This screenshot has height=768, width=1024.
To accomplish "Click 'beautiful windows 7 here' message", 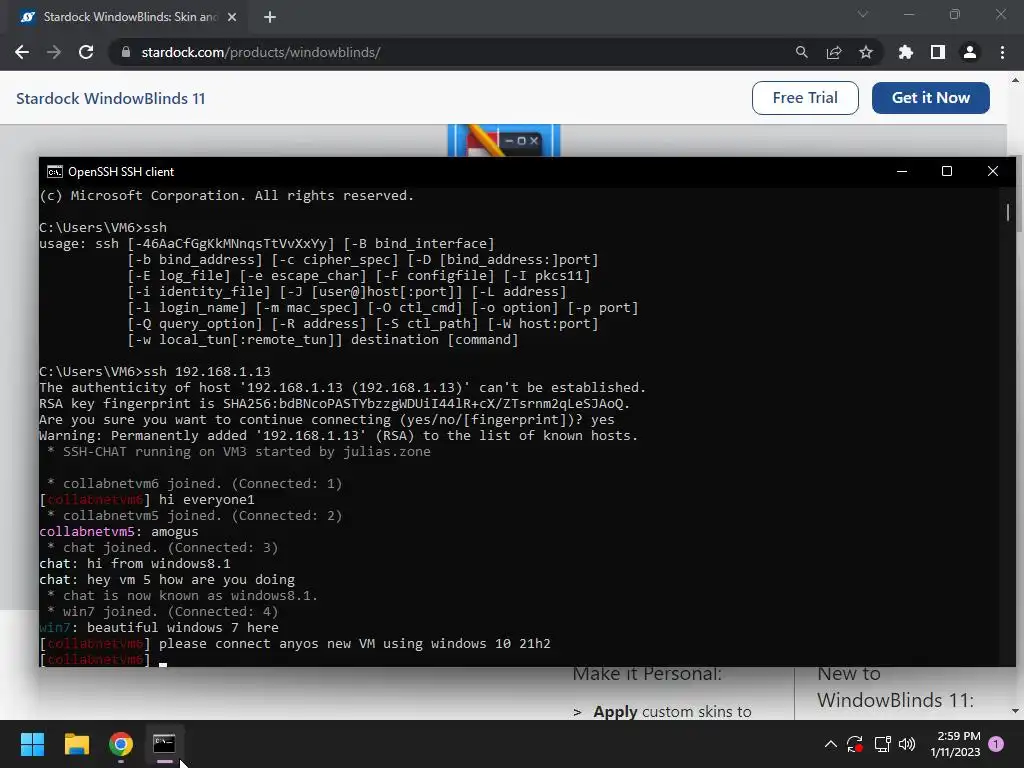I will 183,628.
